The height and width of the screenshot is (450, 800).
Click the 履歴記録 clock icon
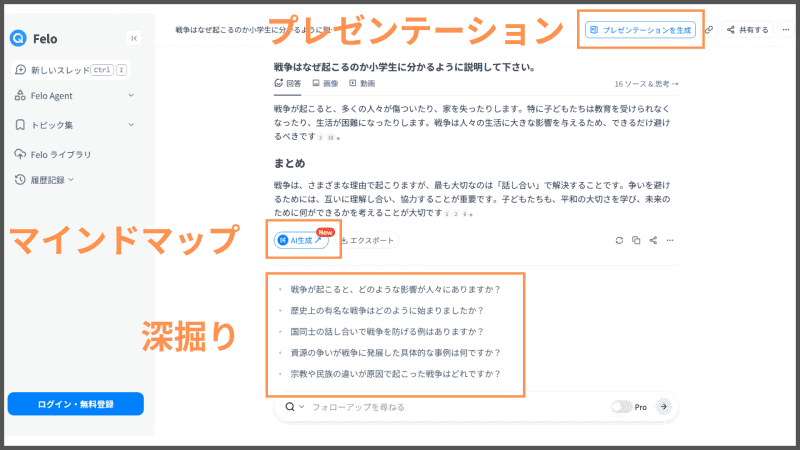pyautogui.click(x=20, y=180)
